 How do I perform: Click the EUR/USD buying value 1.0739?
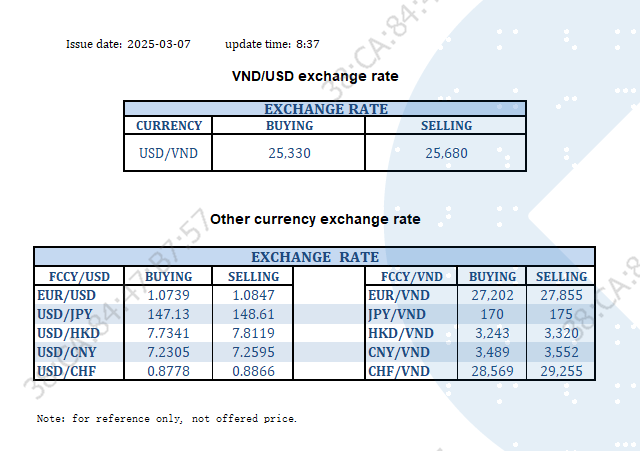(x=169, y=295)
